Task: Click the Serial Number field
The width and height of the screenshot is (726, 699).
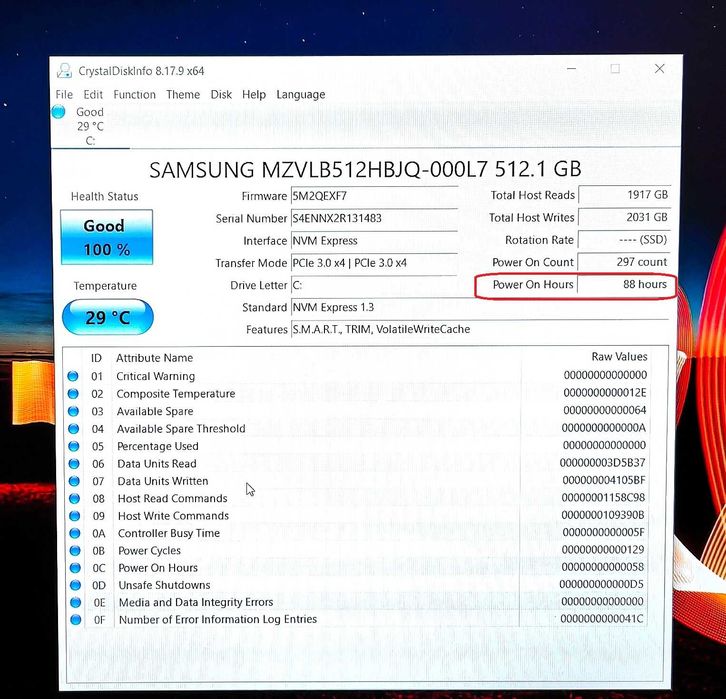Action: pyautogui.click(x=374, y=218)
